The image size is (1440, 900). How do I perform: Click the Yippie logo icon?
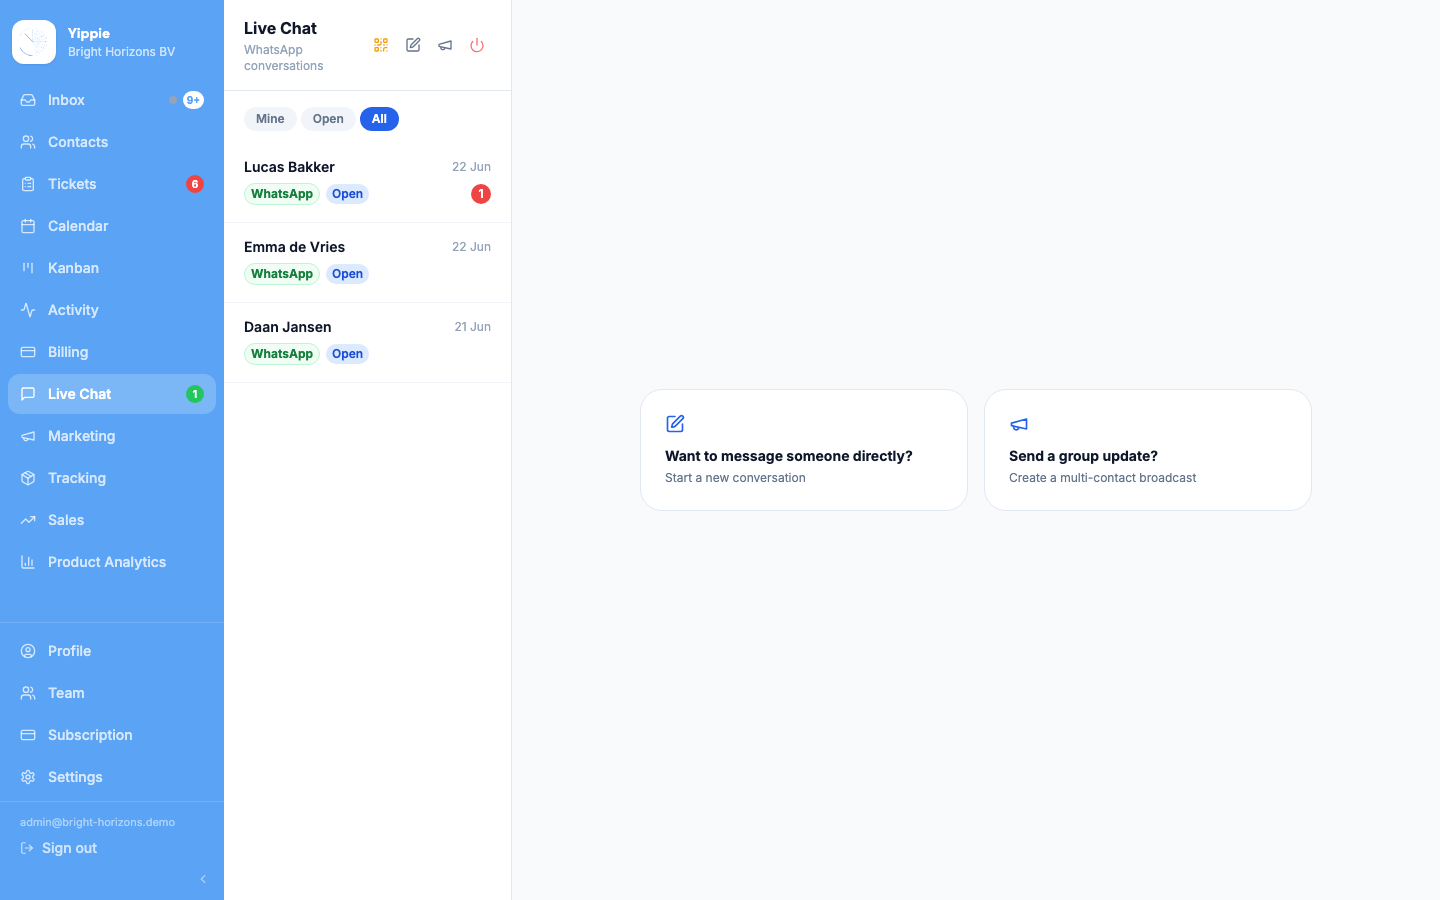click(34, 42)
